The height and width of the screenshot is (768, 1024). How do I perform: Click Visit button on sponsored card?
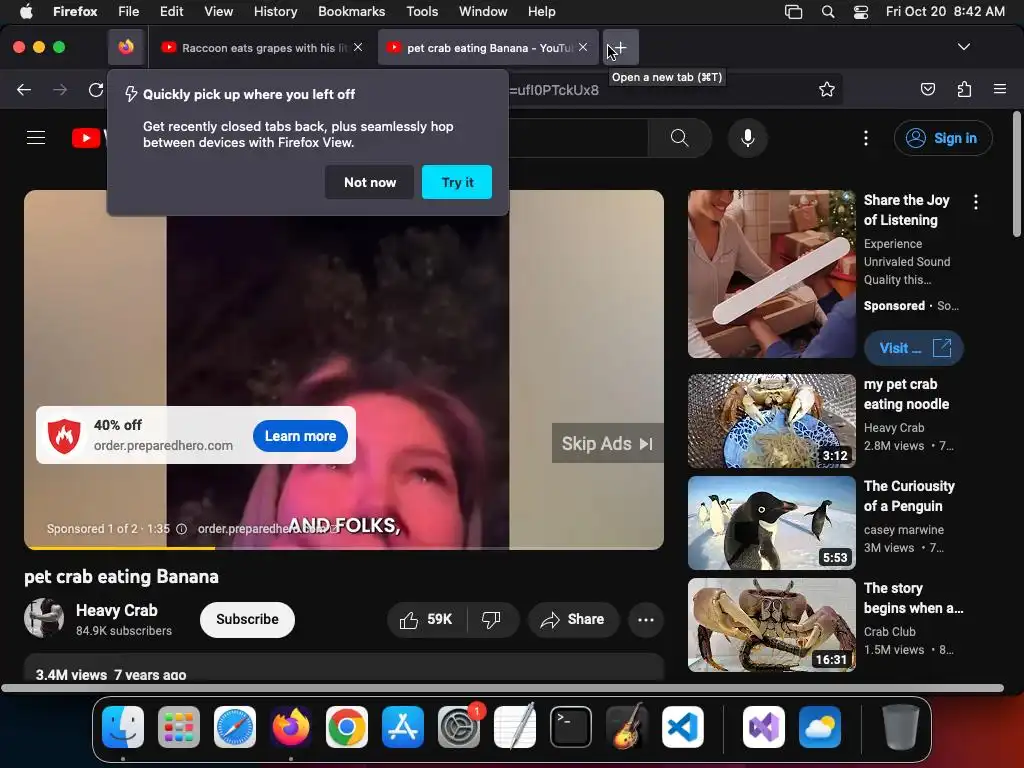point(914,348)
